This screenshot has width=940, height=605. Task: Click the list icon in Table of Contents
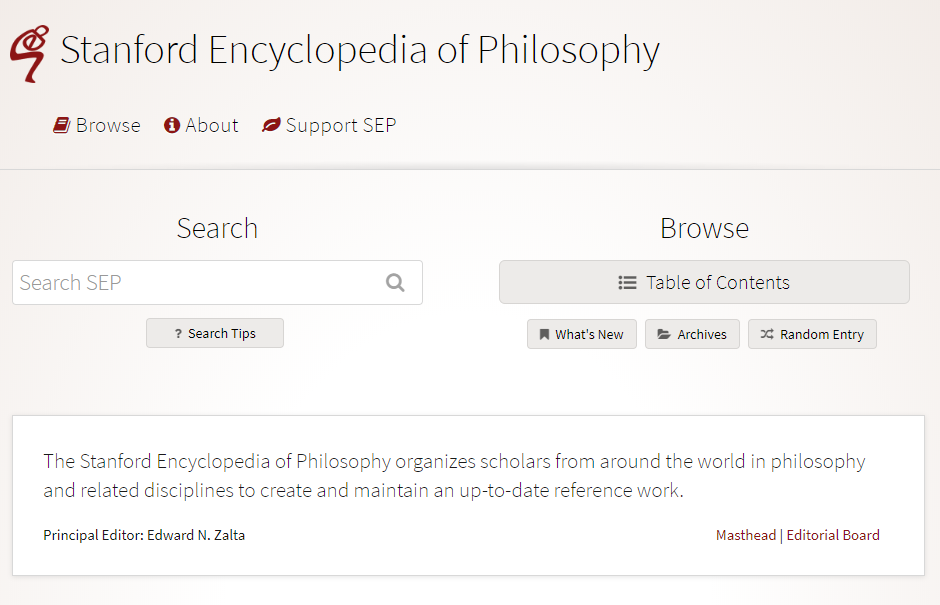point(627,283)
